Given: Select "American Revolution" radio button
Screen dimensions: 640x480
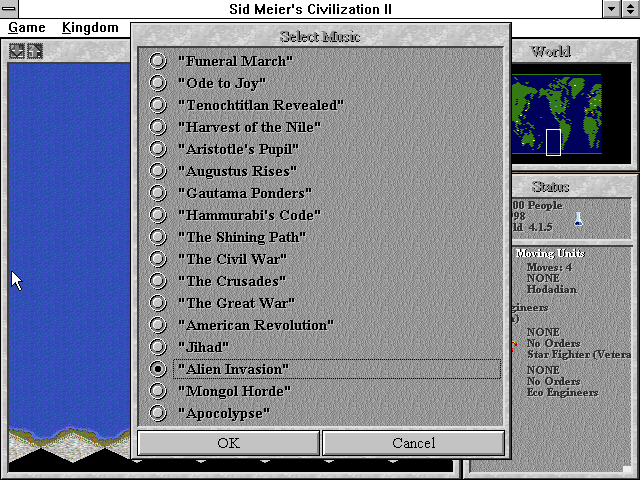Looking at the screenshot, I should [x=158, y=326].
